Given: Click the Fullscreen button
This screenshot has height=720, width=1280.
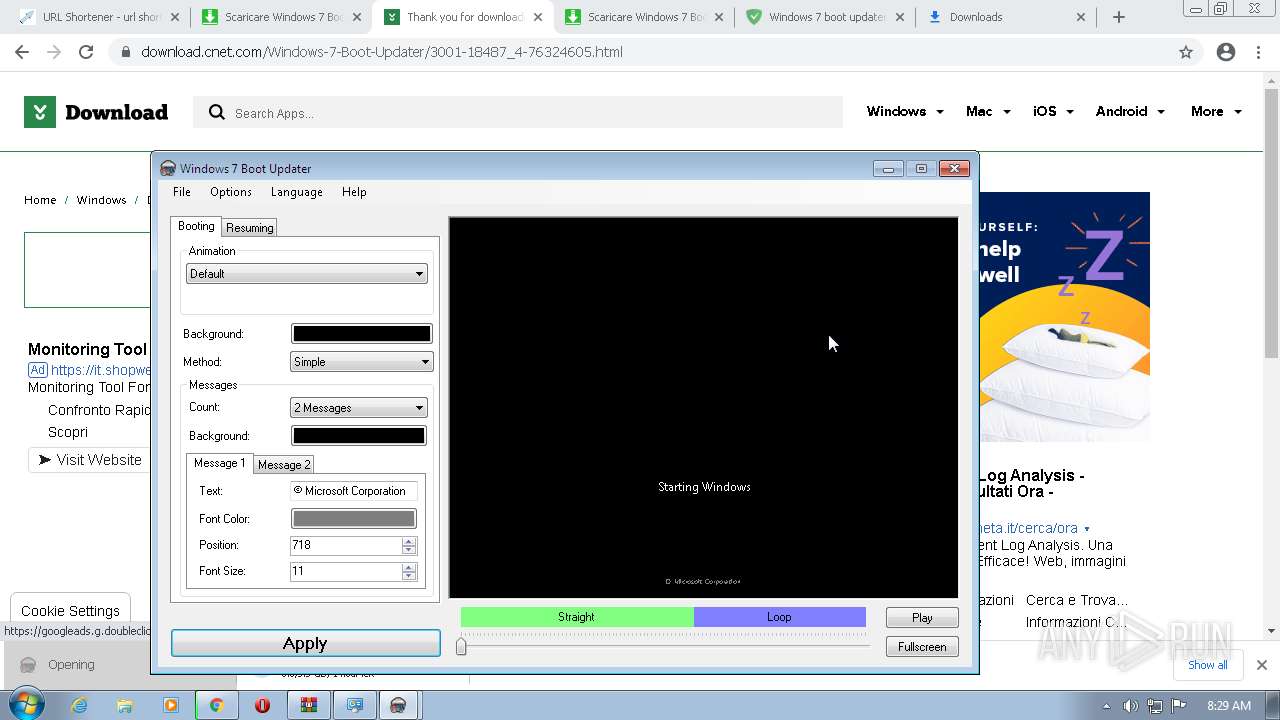Looking at the screenshot, I should click(922, 647).
